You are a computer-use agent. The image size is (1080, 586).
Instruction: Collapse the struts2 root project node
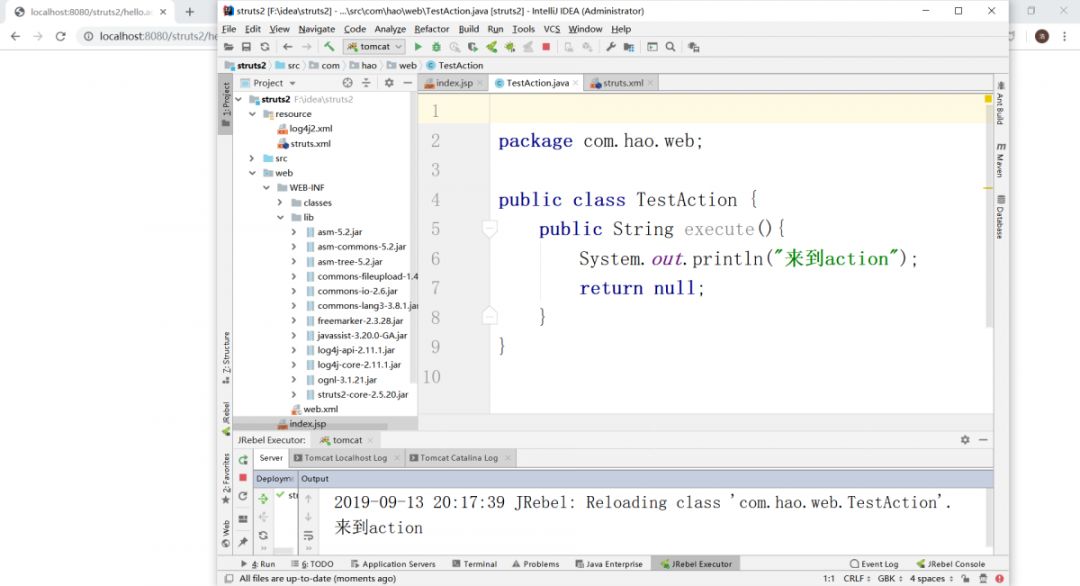click(x=239, y=99)
